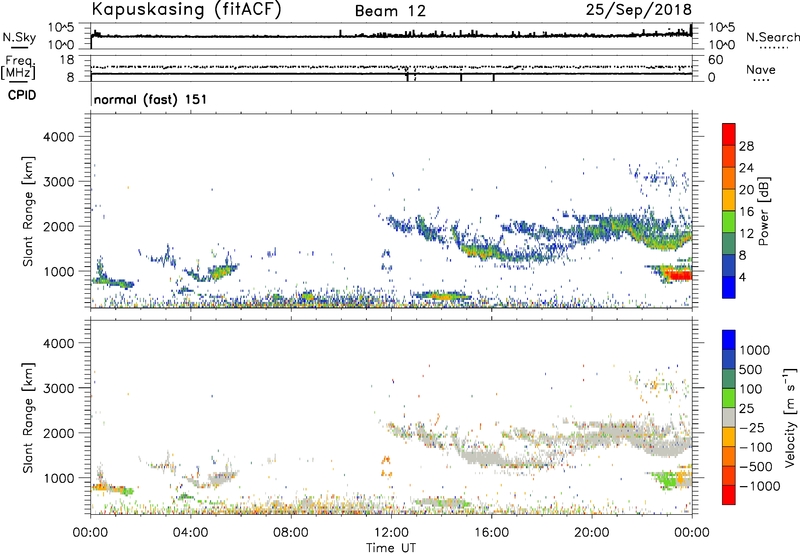Click the 'normal (fast) 151' mode text
800x554 pixels.
(151, 99)
